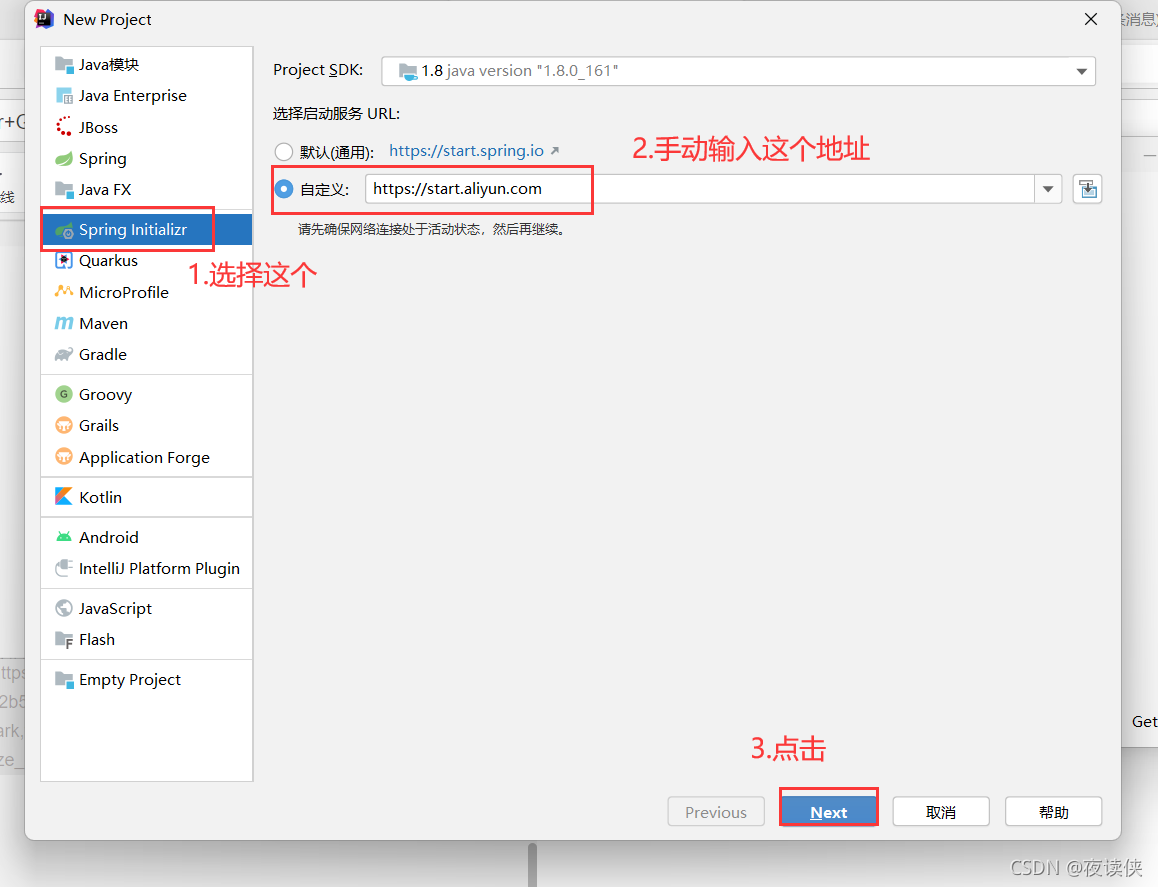
Task: Select the 默认(通用) radio button
Action: [284, 152]
